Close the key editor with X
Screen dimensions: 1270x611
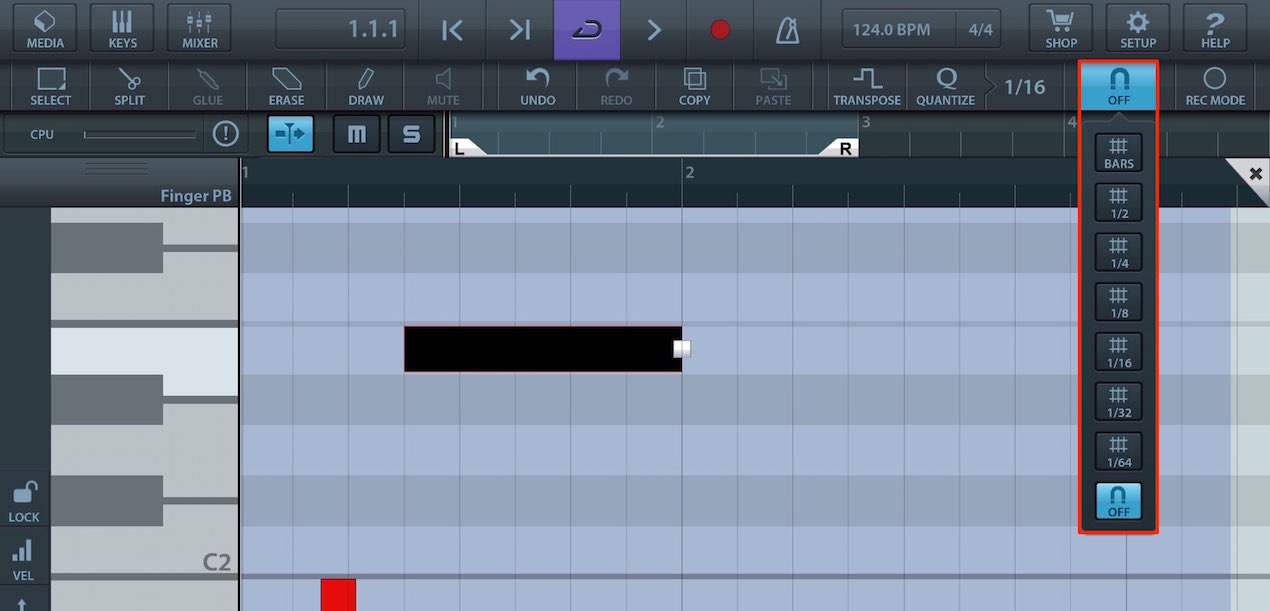pyautogui.click(x=1255, y=174)
